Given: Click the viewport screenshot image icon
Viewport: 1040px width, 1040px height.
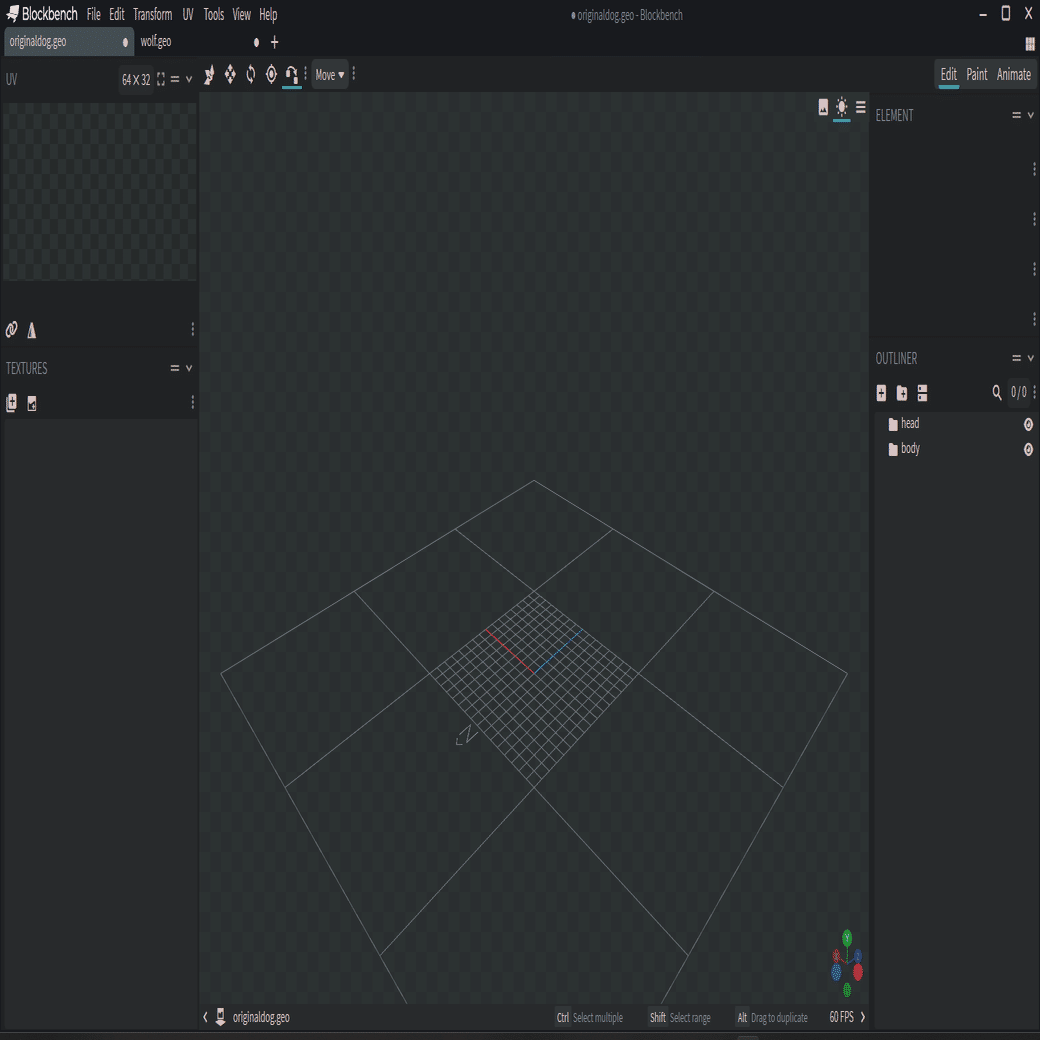Looking at the screenshot, I should pyautogui.click(x=823, y=107).
